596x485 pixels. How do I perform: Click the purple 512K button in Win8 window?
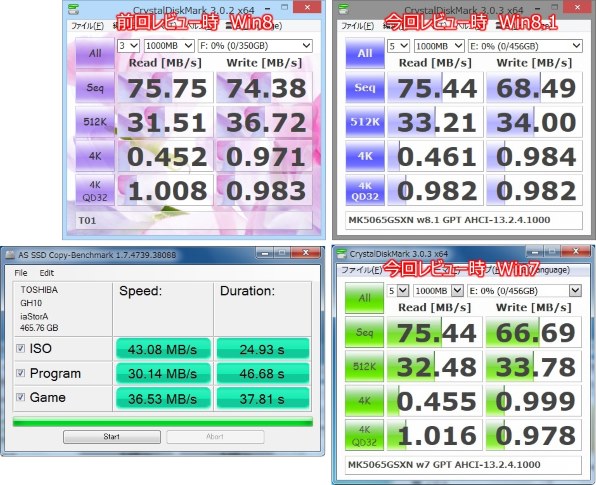[95, 122]
